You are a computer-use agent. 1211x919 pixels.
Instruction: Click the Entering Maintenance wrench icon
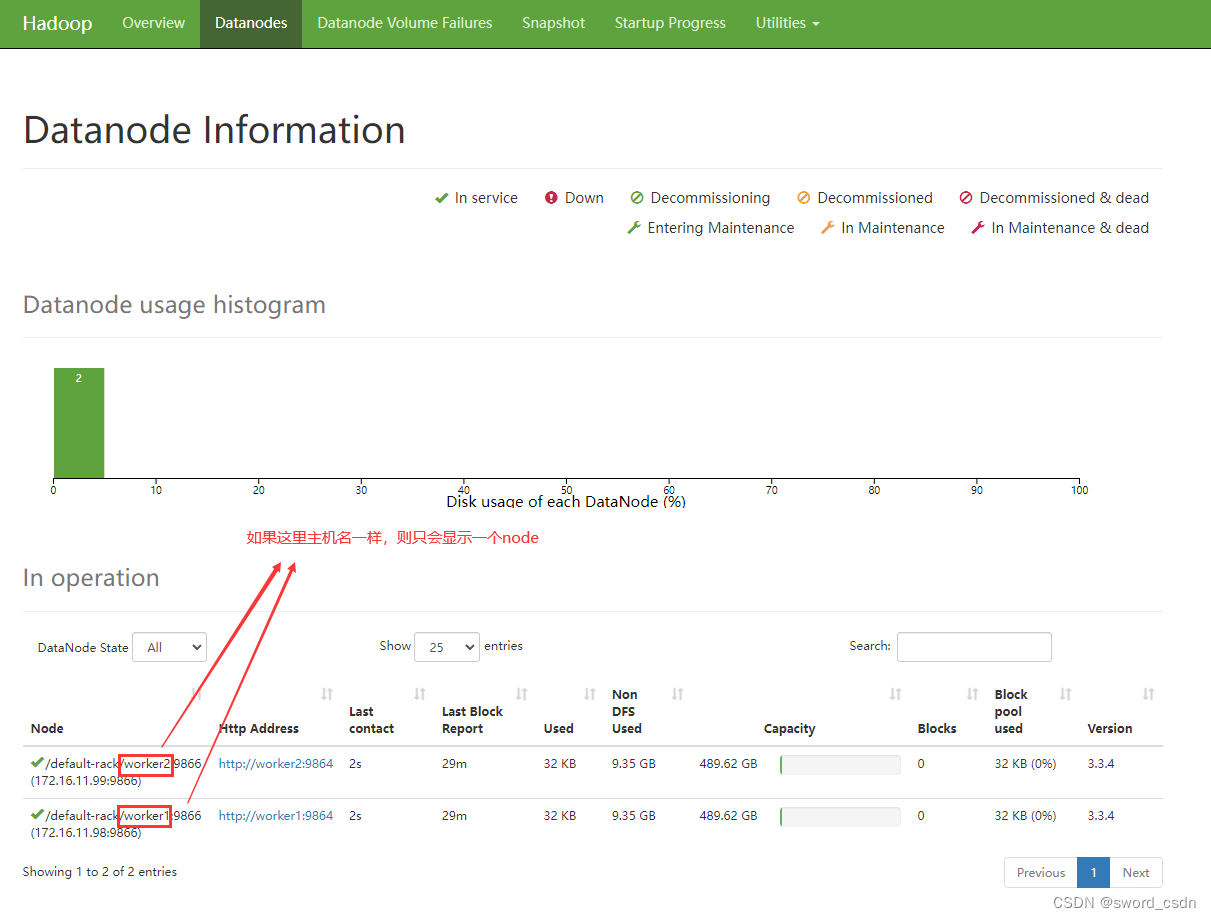coord(633,228)
